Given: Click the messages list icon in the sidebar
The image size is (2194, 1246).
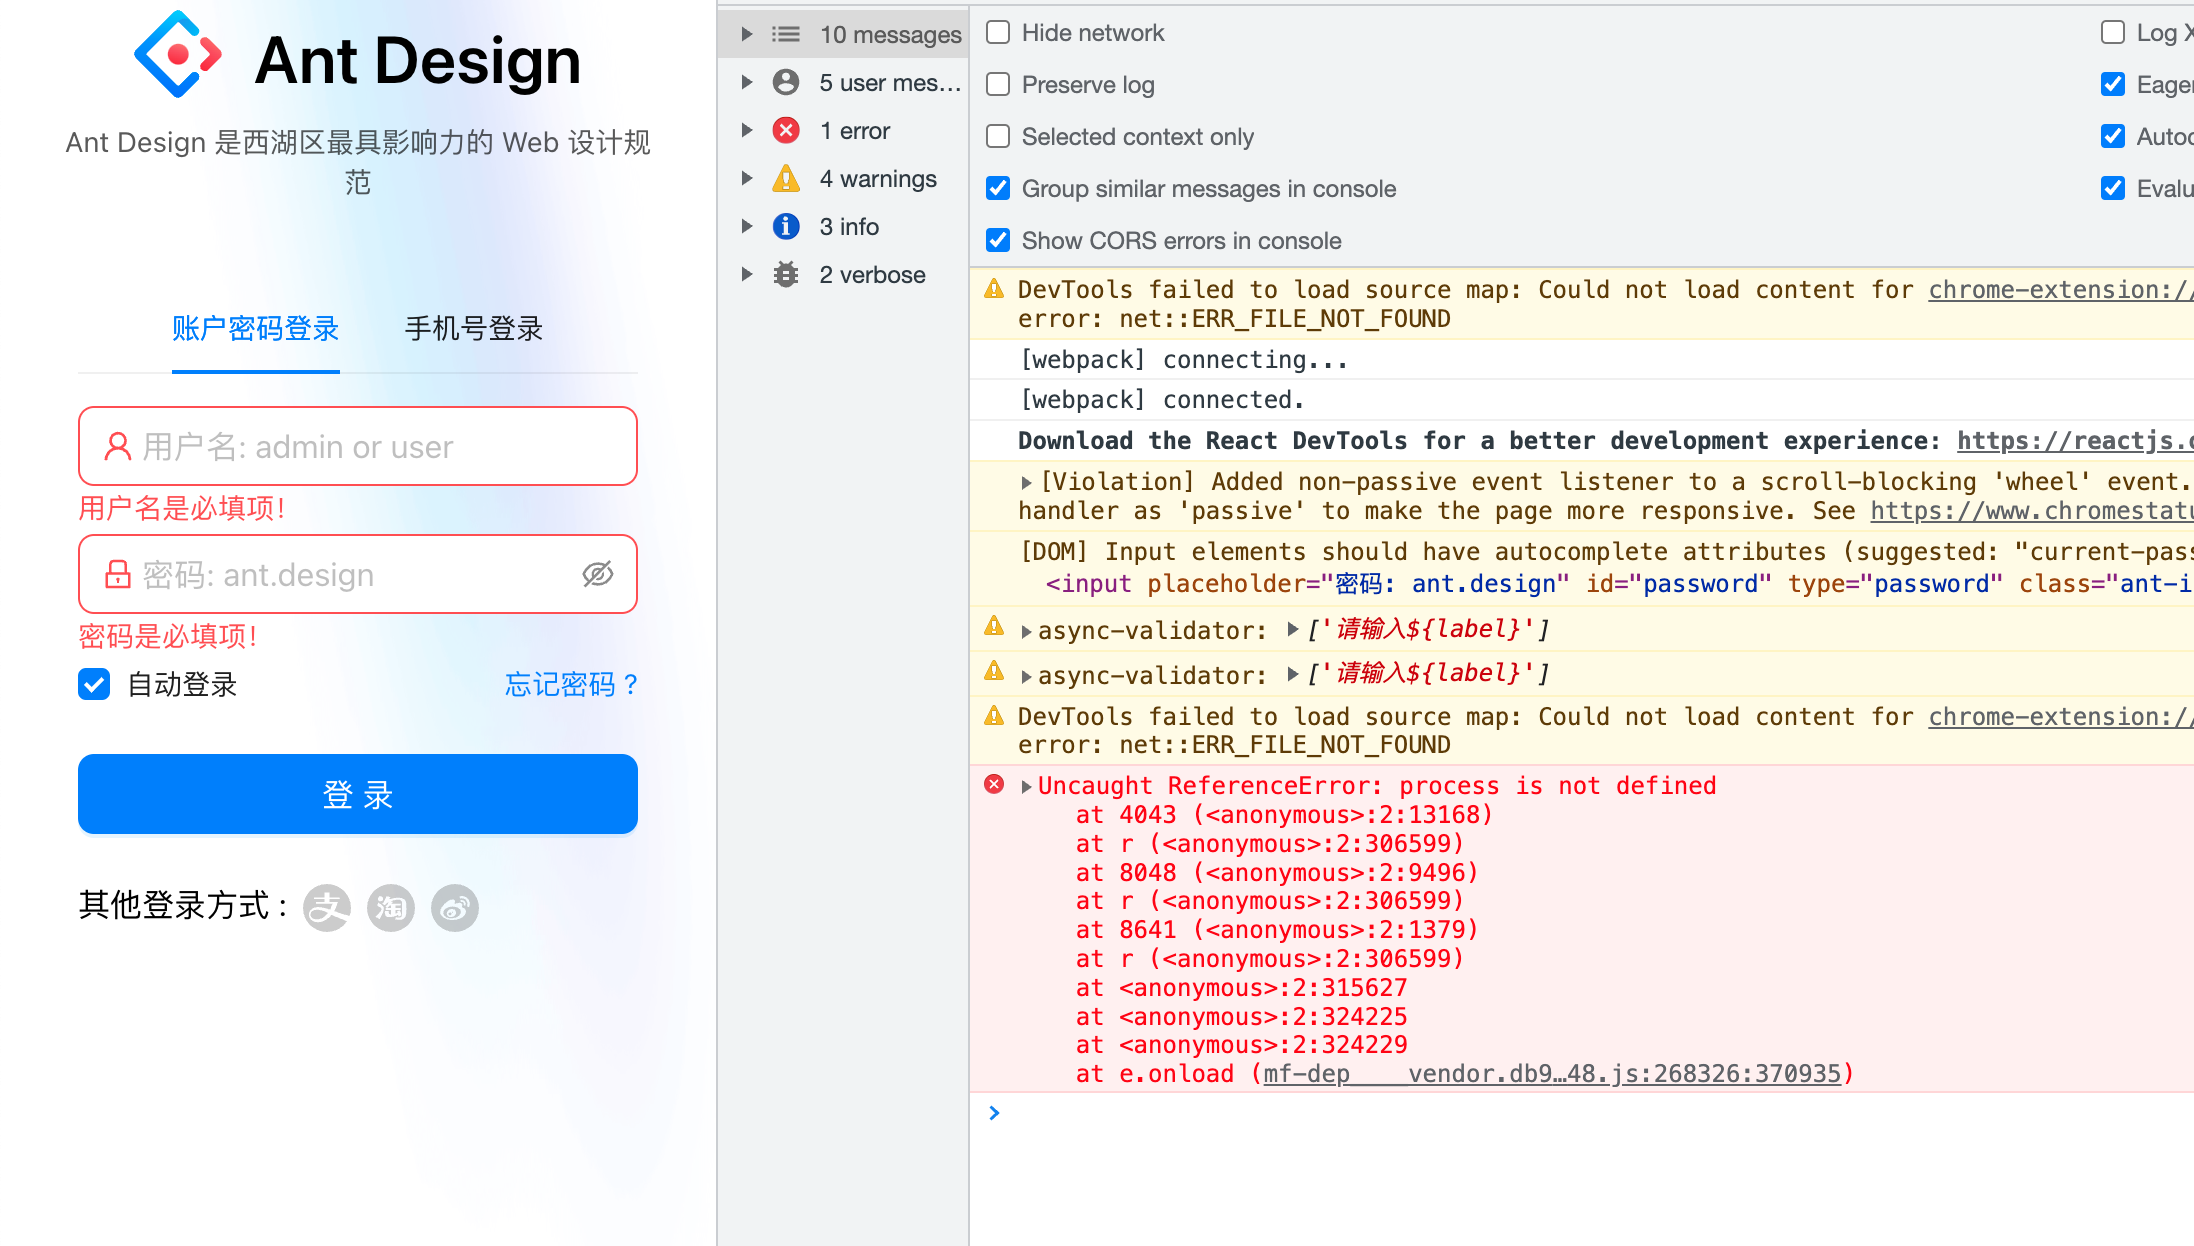Looking at the screenshot, I should click(786, 34).
